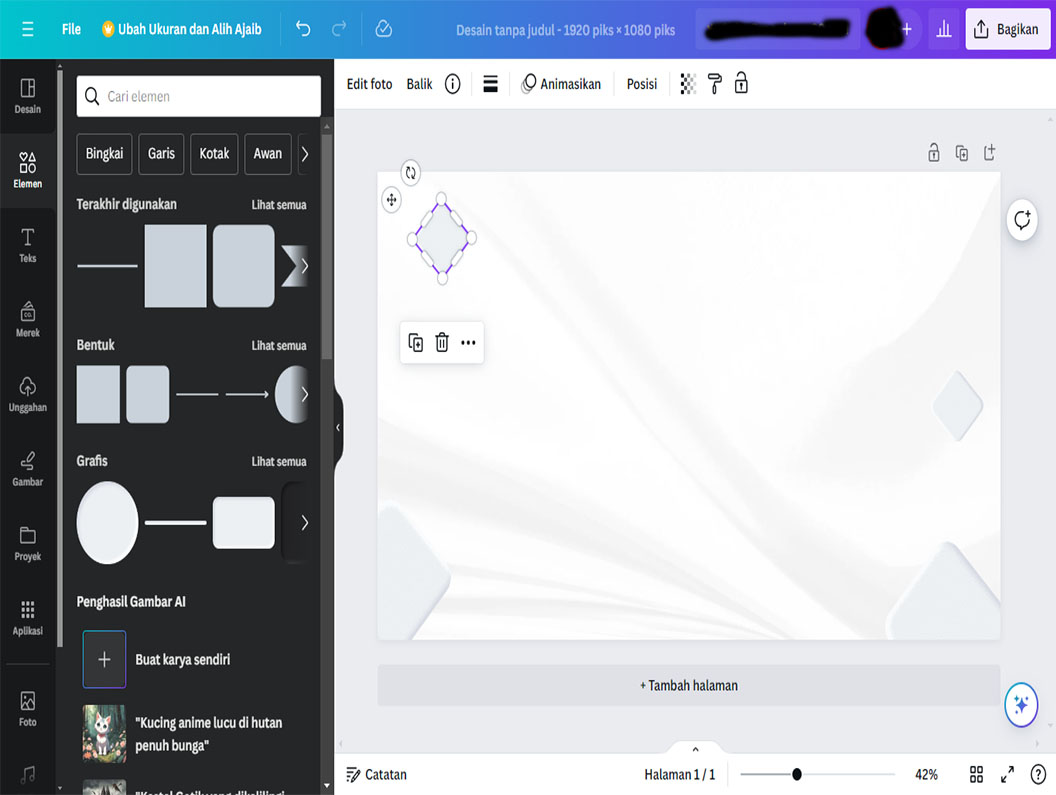Click Tambah halaman to add a page
1056x795 pixels.
coord(689,686)
